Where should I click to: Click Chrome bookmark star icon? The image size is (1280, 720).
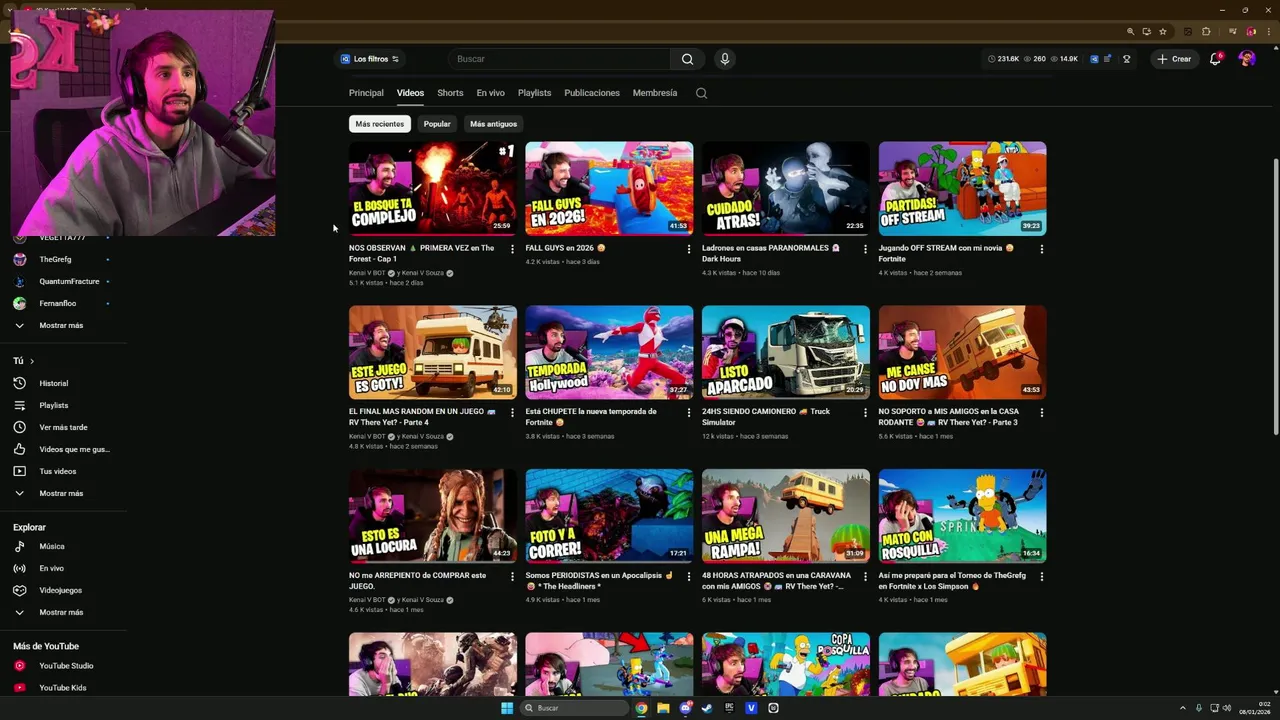coord(1163,31)
